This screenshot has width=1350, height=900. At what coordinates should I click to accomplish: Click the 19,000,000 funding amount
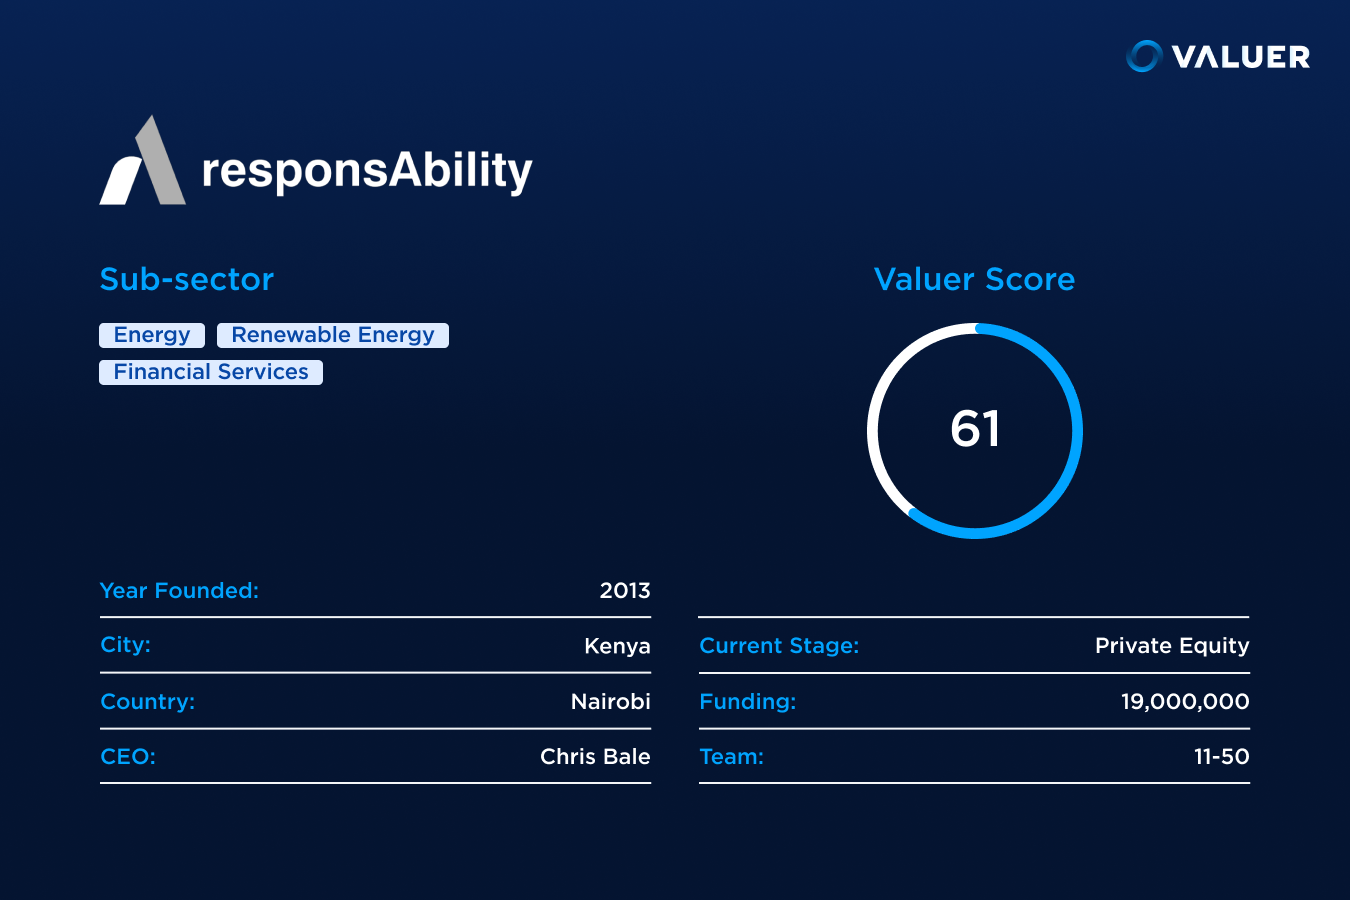(1185, 702)
